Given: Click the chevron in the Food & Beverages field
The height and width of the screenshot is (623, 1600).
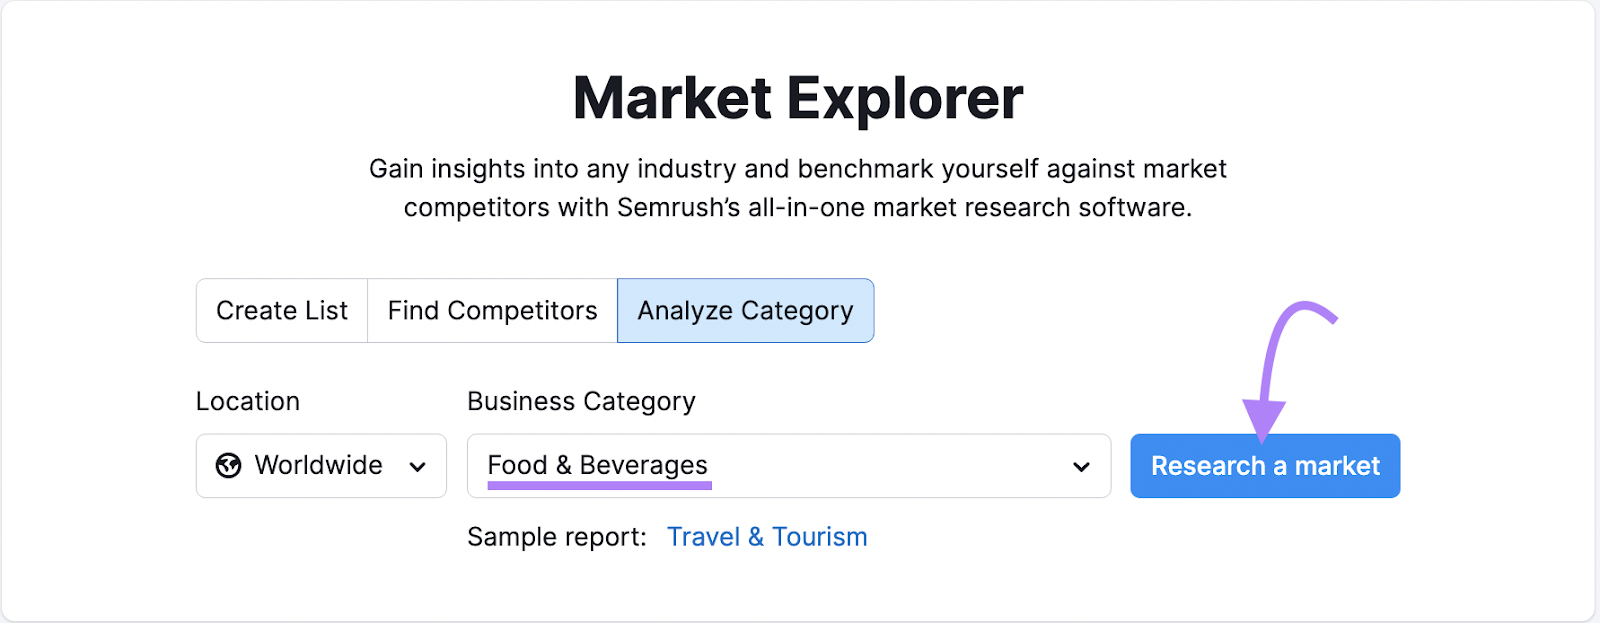Looking at the screenshot, I should (1079, 465).
